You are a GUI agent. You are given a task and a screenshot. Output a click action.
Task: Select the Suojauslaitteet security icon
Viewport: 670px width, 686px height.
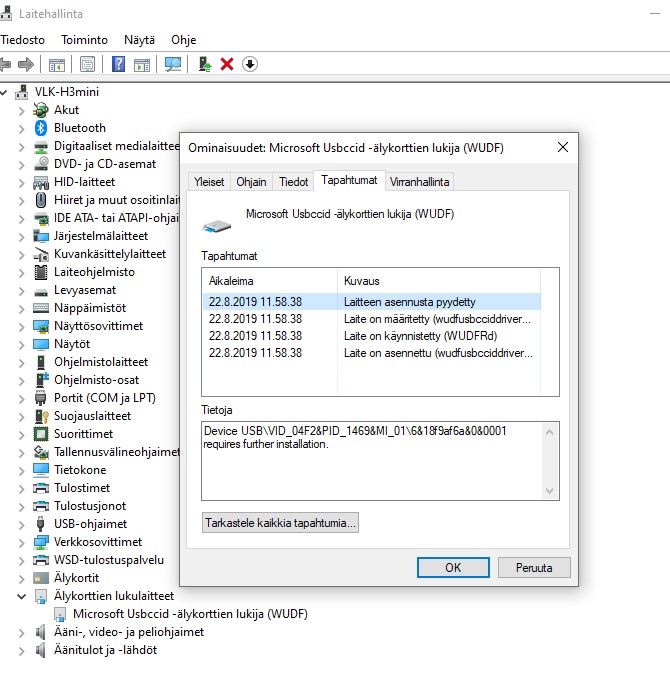pyautogui.click(x=41, y=416)
